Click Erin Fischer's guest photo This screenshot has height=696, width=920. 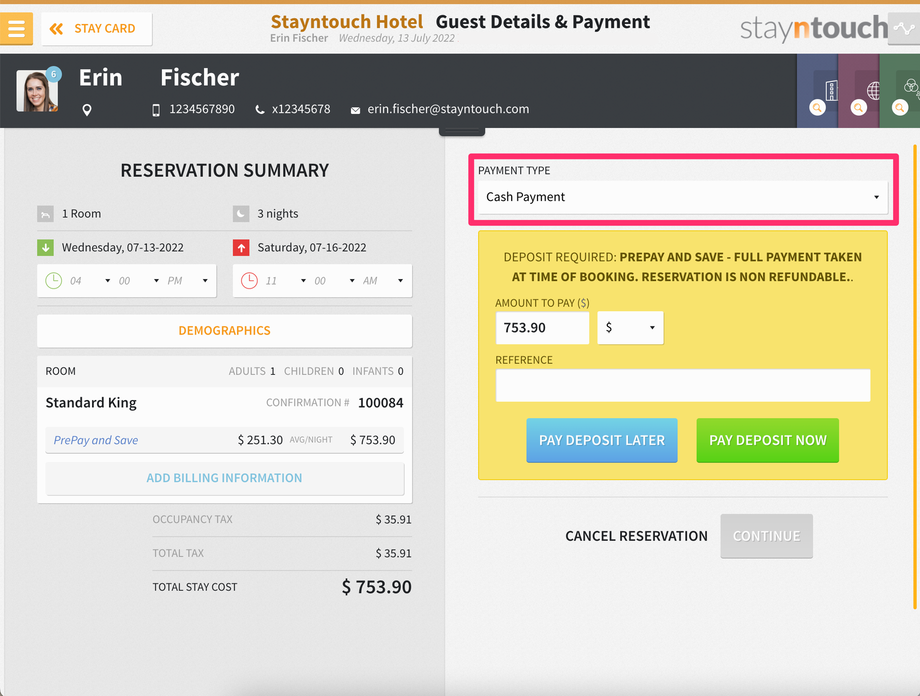click(37, 90)
